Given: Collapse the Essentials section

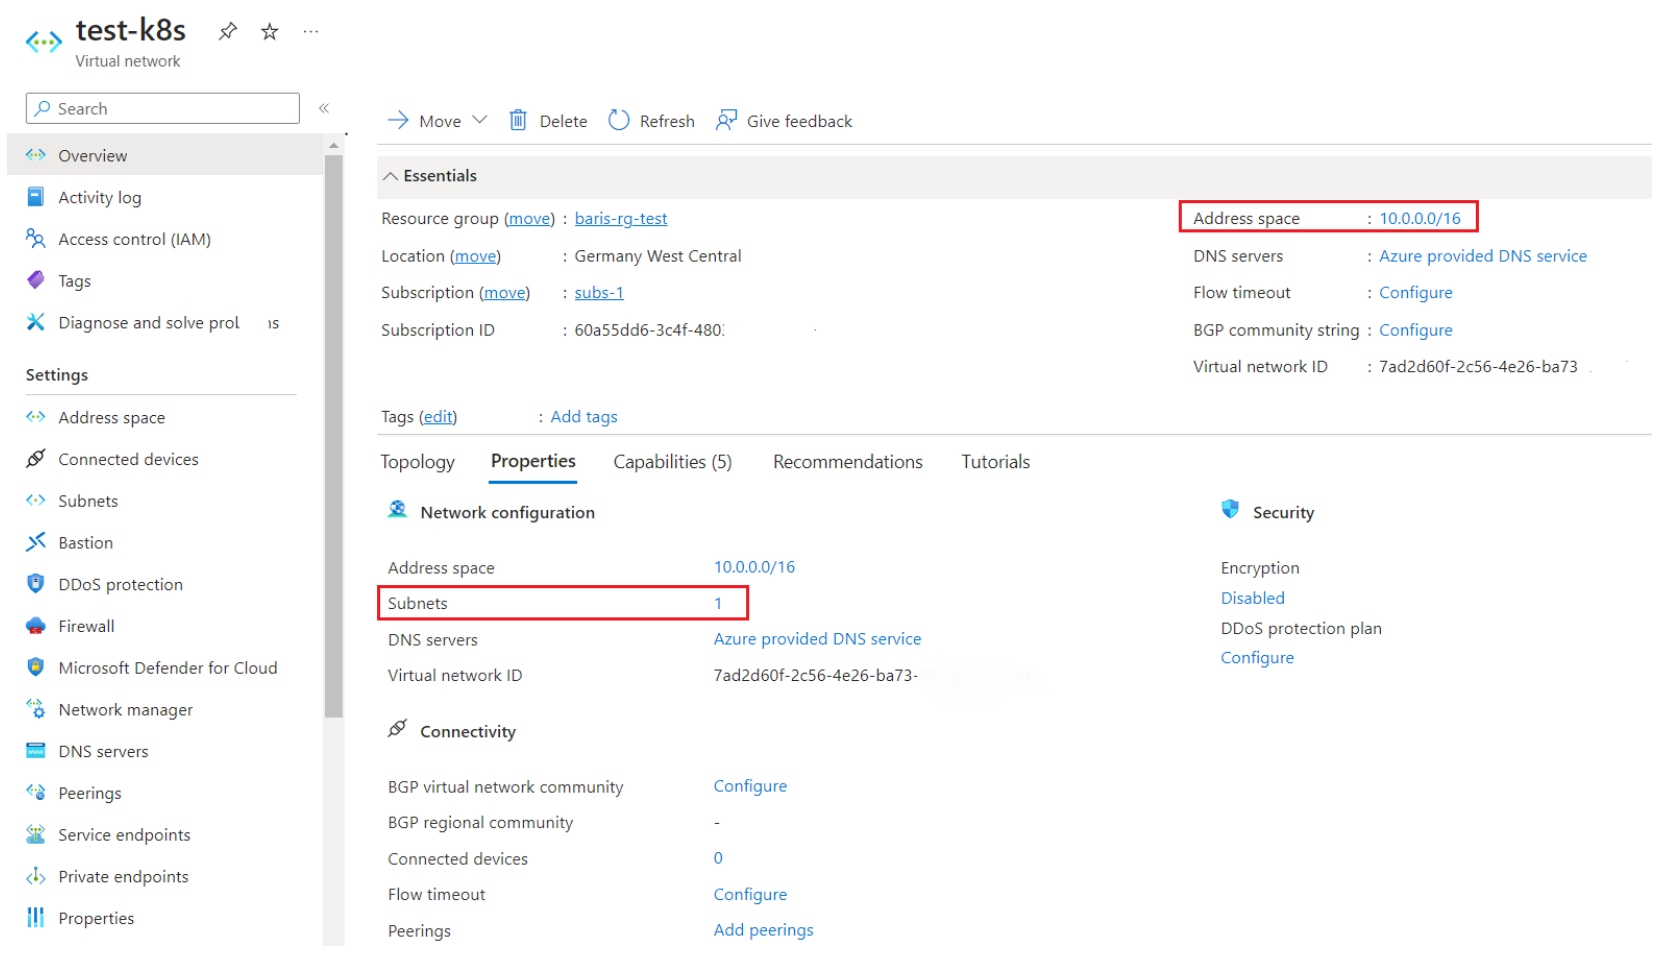Looking at the screenshot, I should [x=391, y=176].
